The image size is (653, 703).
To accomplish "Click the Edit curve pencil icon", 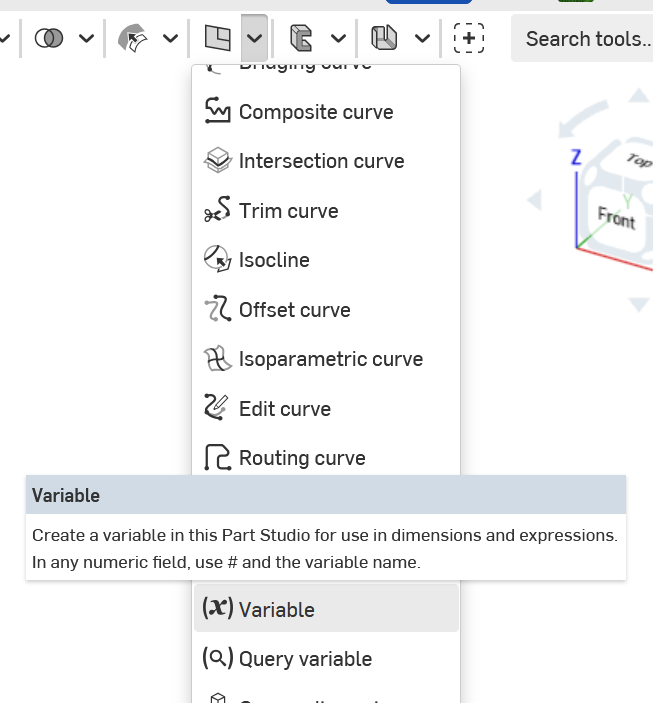I will pyautogui.click(x=217, y=408).
